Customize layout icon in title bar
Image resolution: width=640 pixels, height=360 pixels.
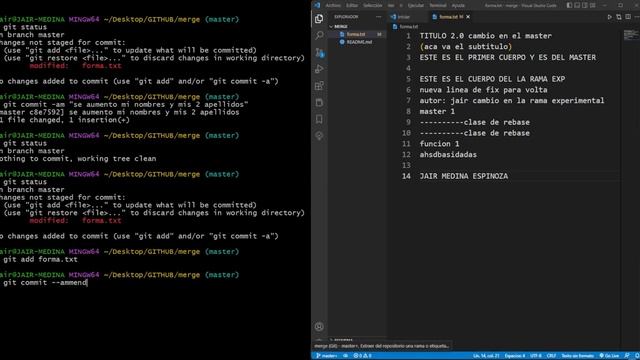click(593, 5)
